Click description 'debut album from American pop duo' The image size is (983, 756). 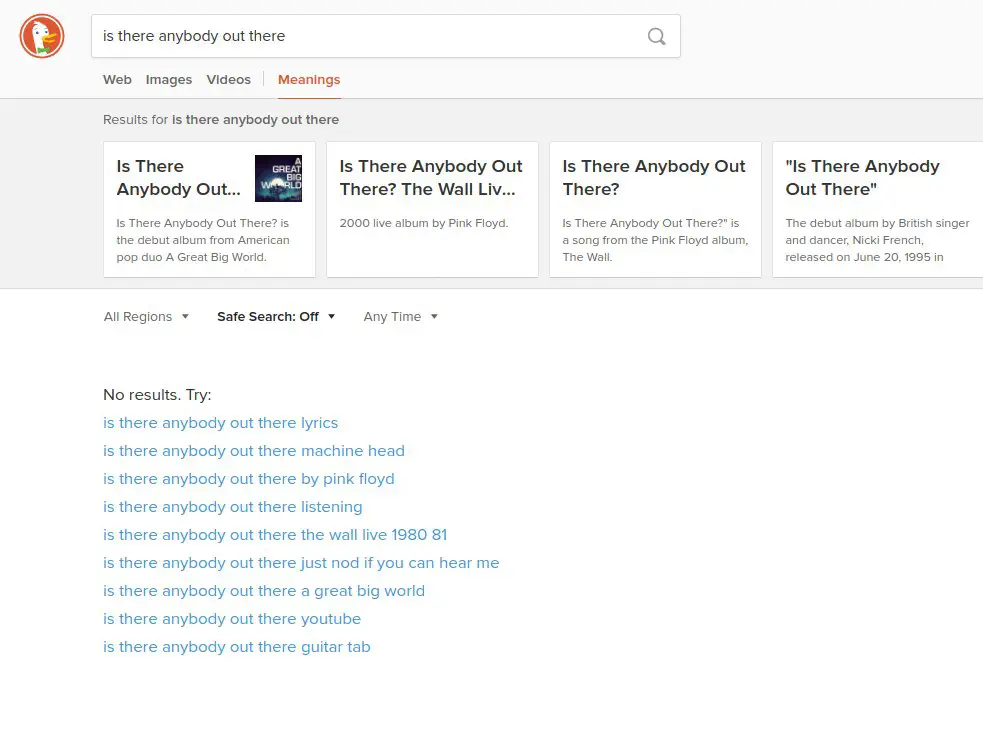(202, 240)
